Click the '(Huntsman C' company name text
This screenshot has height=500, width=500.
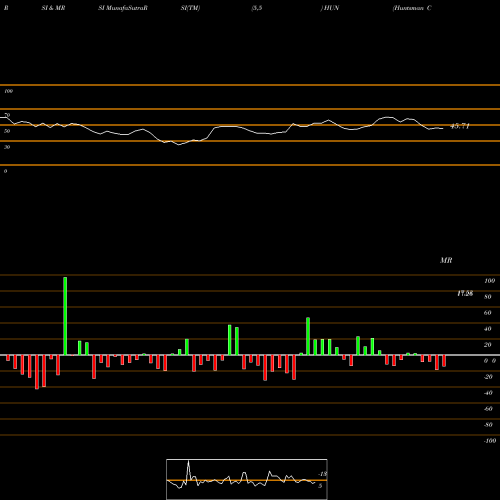[412, 8]
